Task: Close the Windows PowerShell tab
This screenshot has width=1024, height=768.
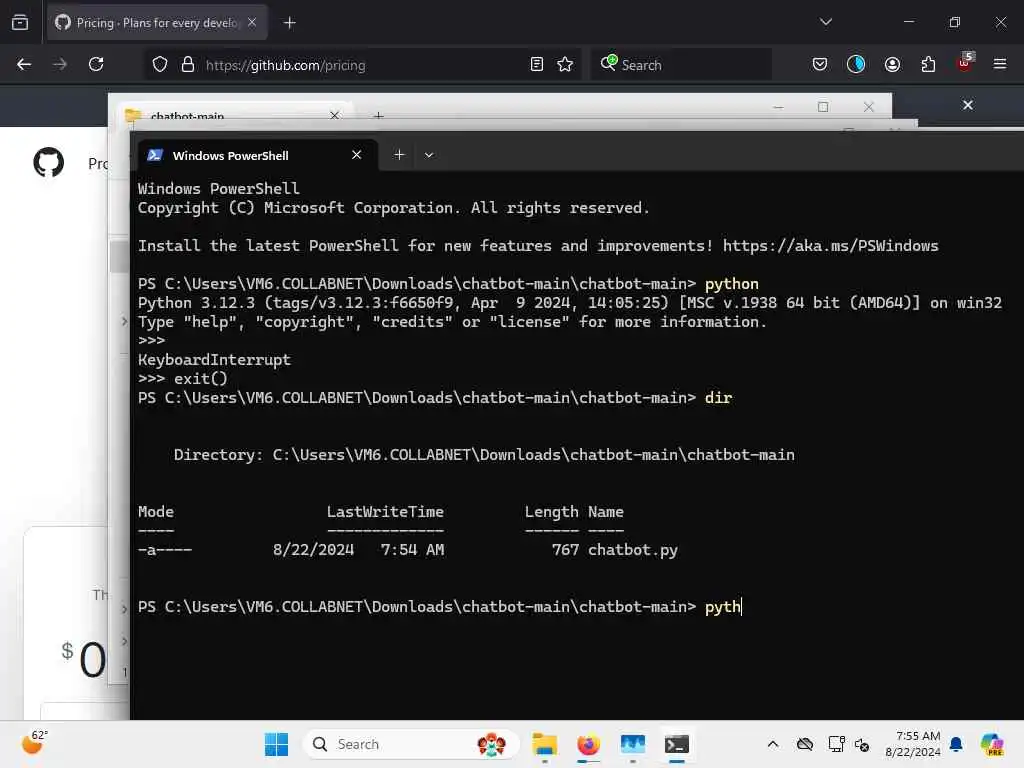Action: point(357,155)
